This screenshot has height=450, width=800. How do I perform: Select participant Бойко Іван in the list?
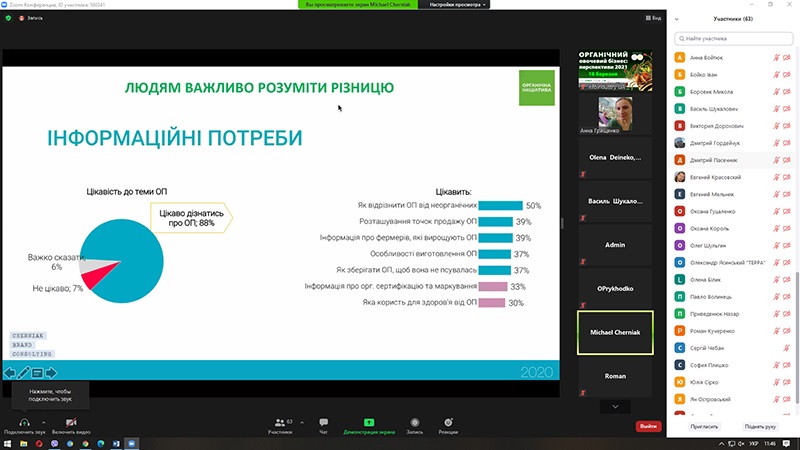tap(733, 74)
